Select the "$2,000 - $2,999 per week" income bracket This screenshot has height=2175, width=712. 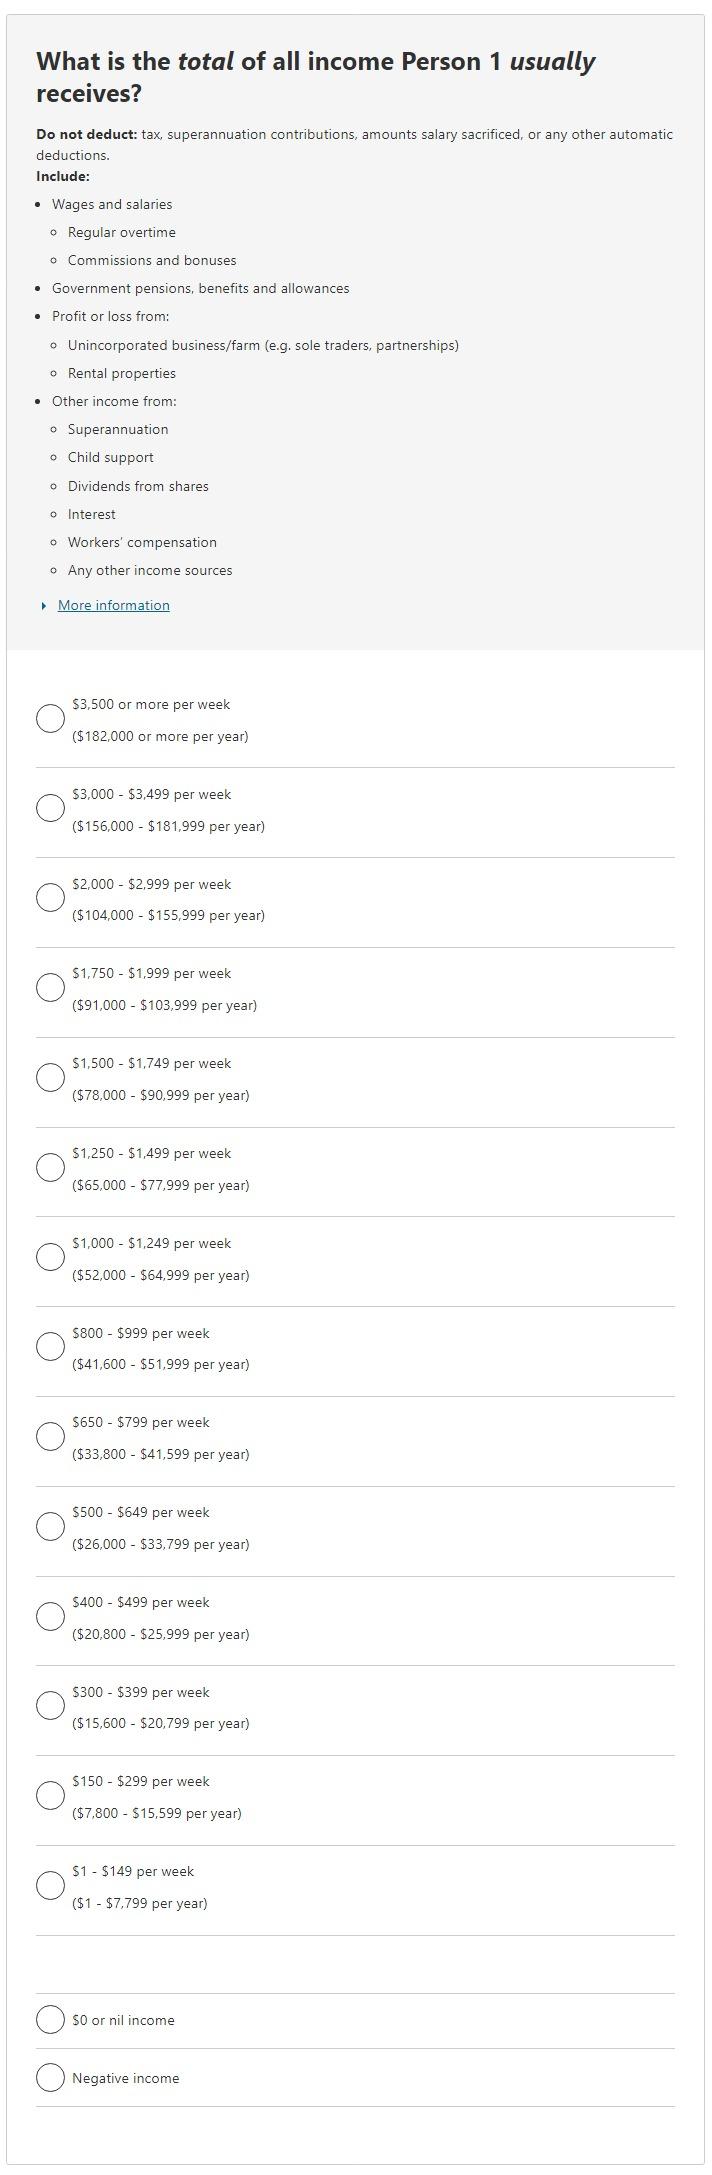pyautogui.click(x=51, y=898)
